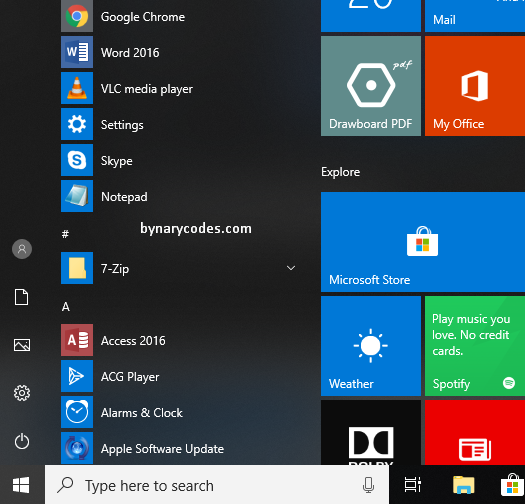Open VLC media player
The image size is (525, 504).
[x=181, y=88]
